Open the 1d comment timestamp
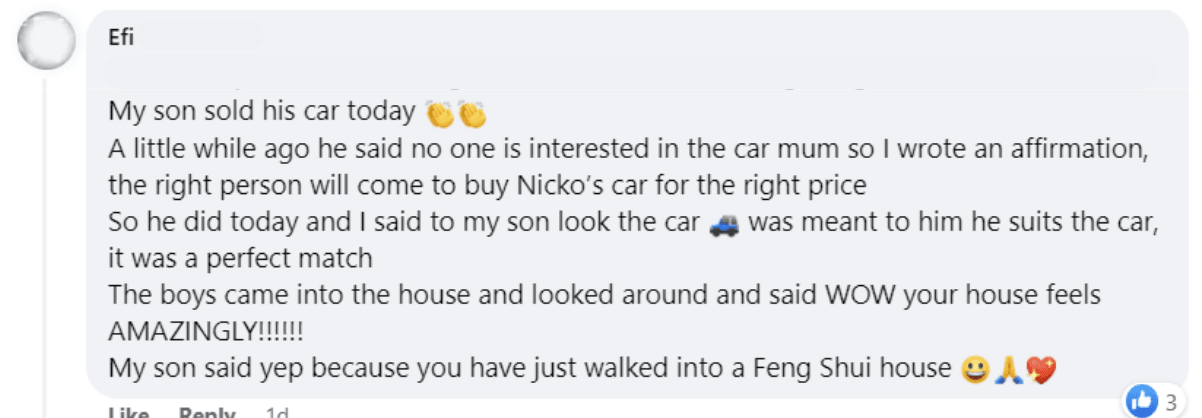Screen dimensions: 1202x418 coord(277,412)
